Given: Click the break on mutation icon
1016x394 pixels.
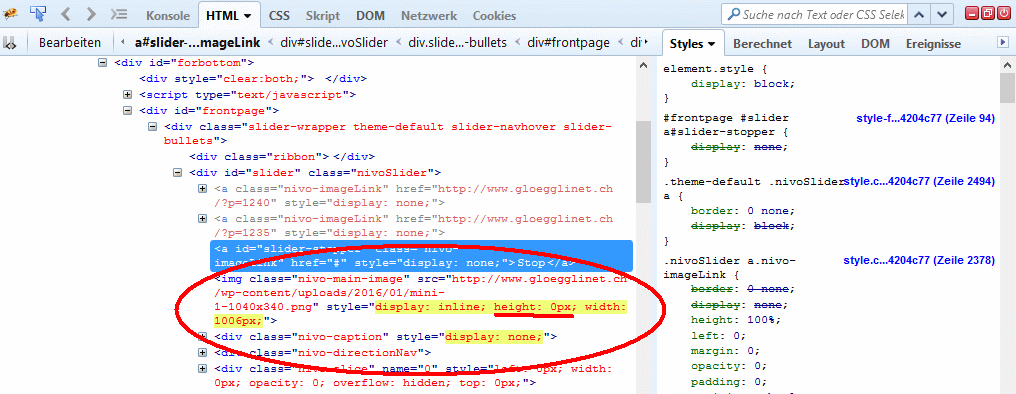Looking at the screenshot, I should click(10, 43).
